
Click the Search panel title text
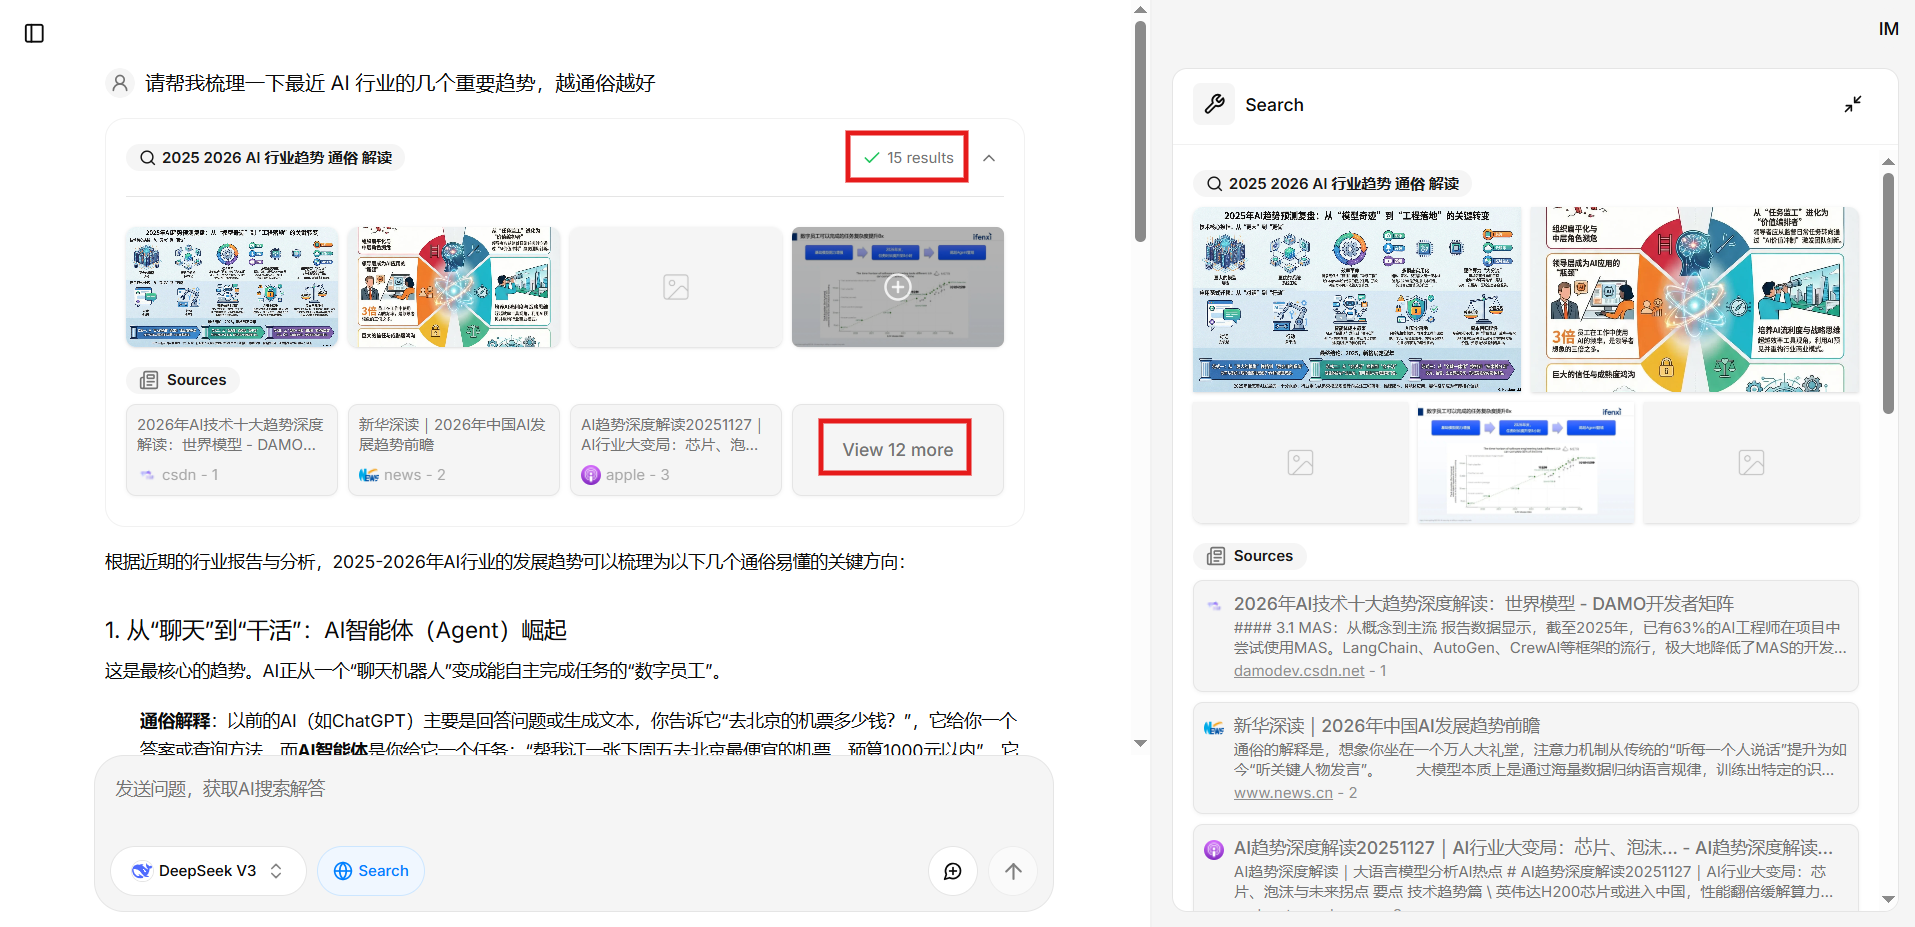(1274, 105)
